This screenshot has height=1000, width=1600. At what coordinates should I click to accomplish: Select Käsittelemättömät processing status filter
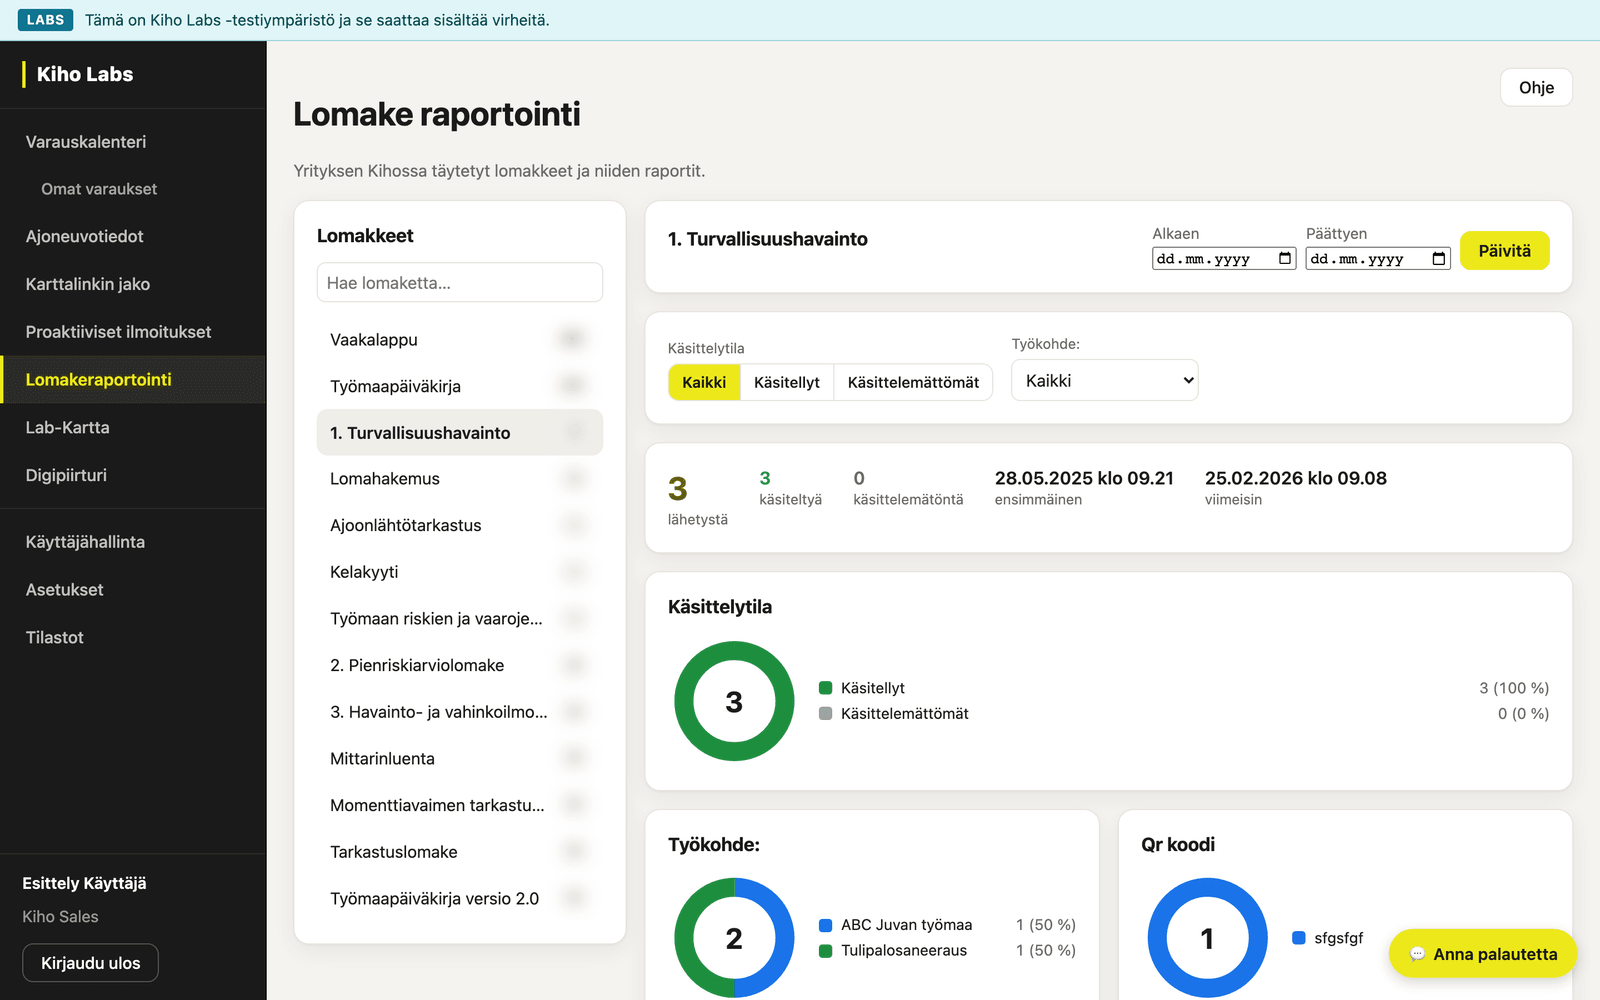click(x=913, y=382)
